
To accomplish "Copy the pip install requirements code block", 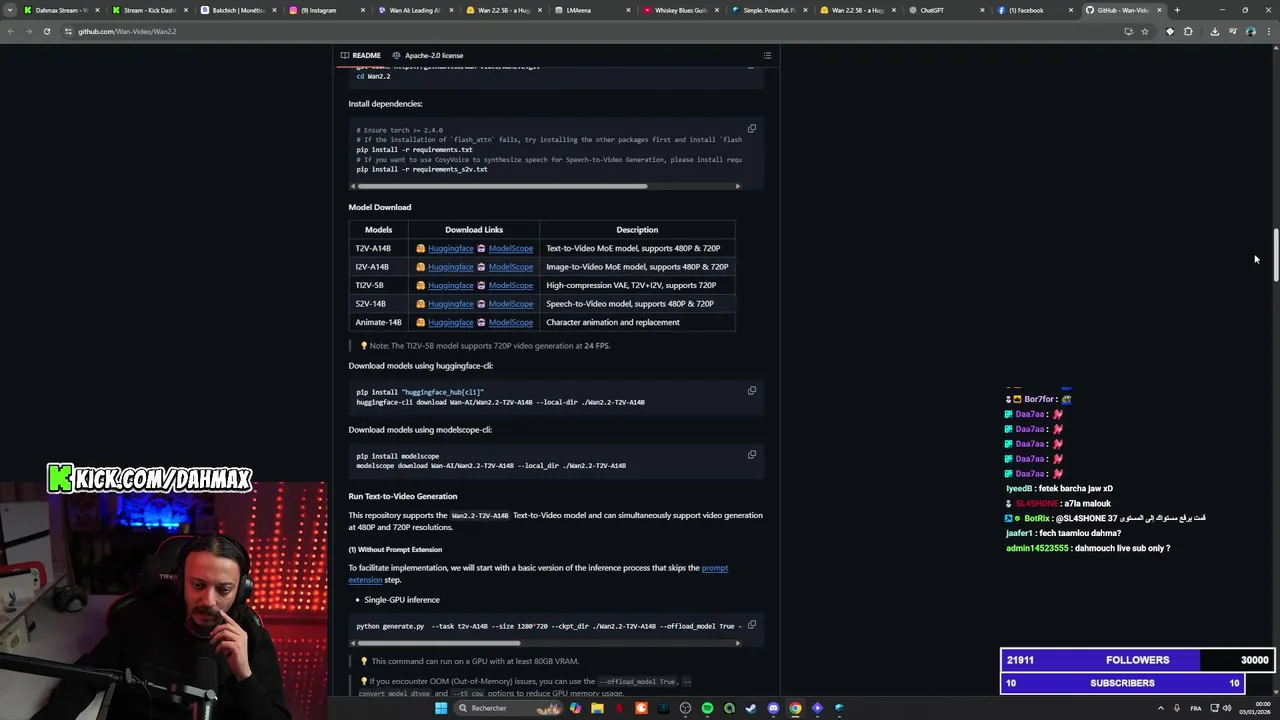I will coord(752,128).
